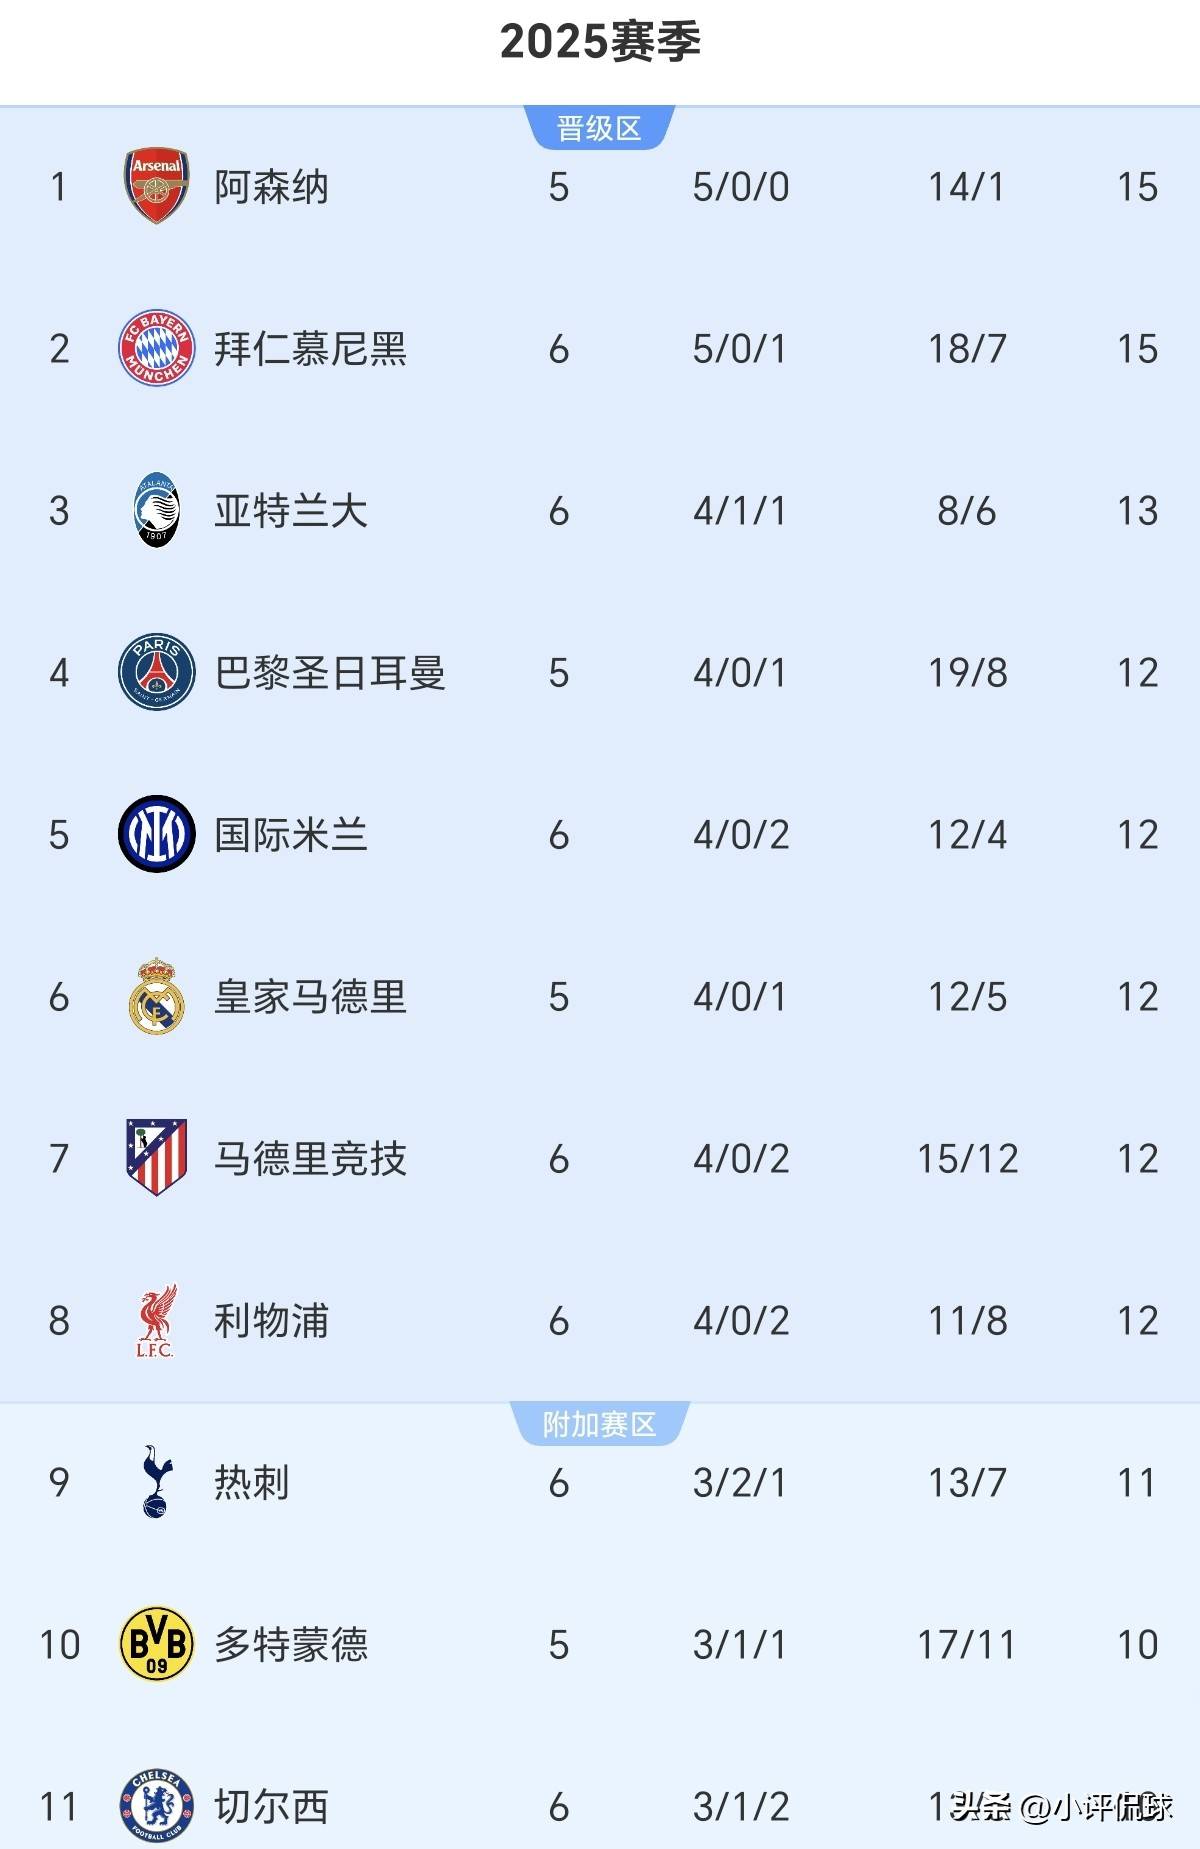Tap the Atalanta team badge
Screen dimensions: 1200x1849
(156, 510)
